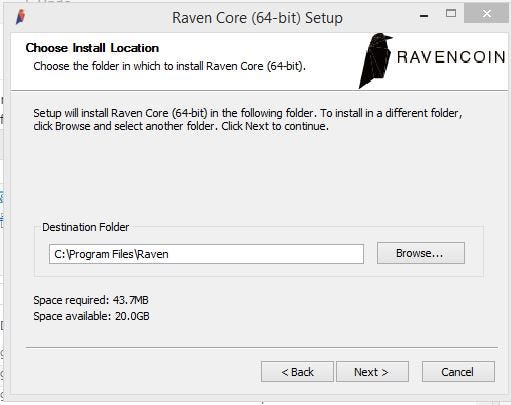Click the 'Destination Folder' group label
The image size is (511, 405).
click(x=86, y=227)
